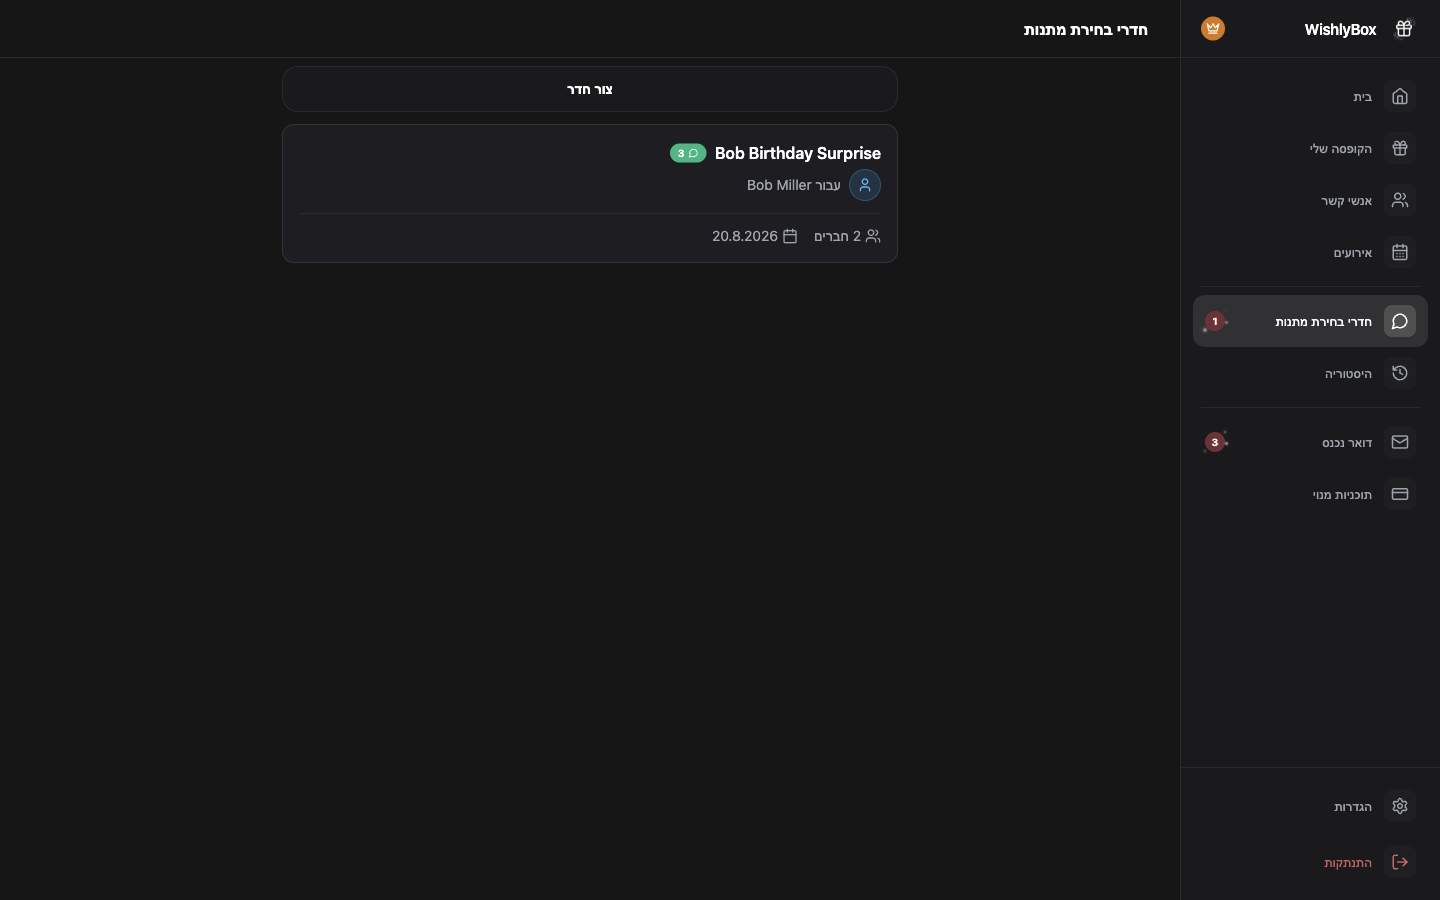Click the 2 חברים members count
The width and height of the screenshot is (1440, 900).
[837, 236]
